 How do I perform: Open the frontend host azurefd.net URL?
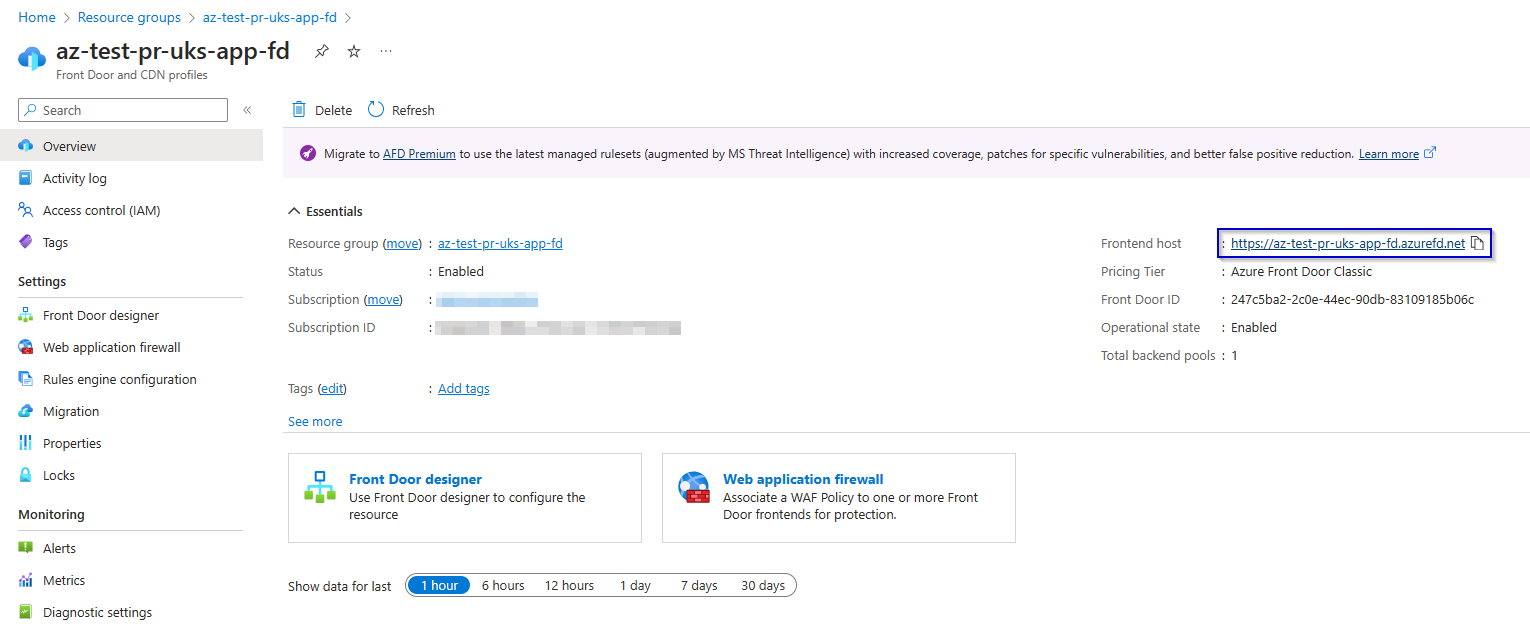(x=1348, y=243)
